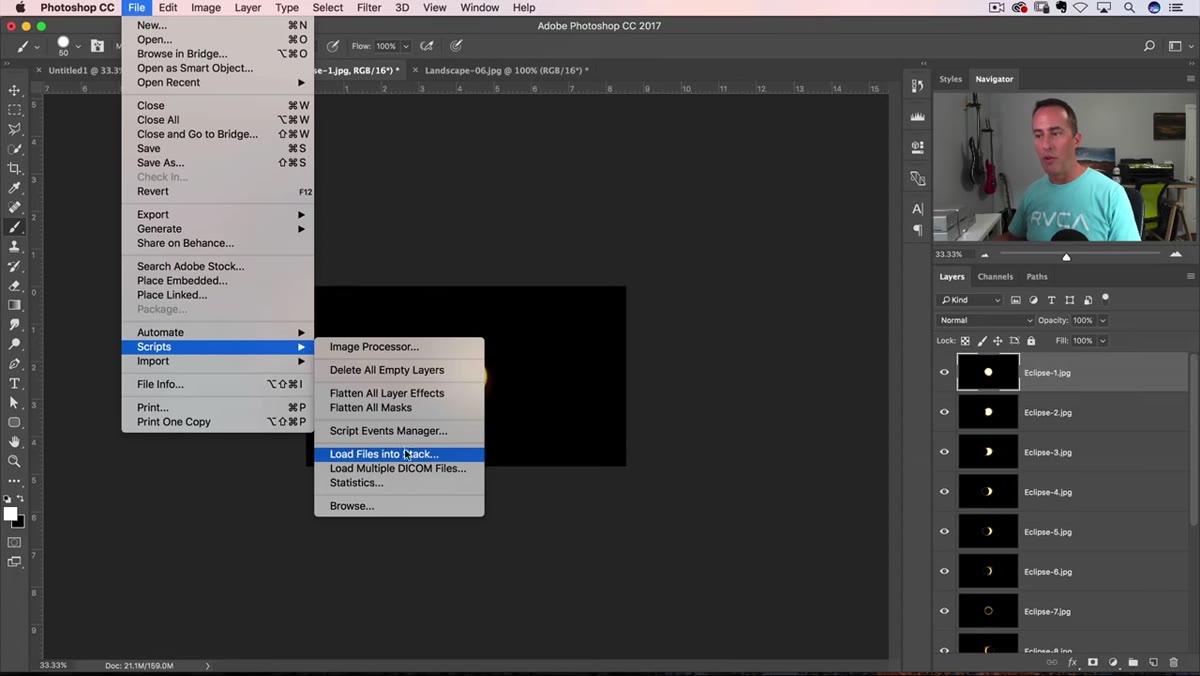Select the Hand tool

click(x=14, y=441)
